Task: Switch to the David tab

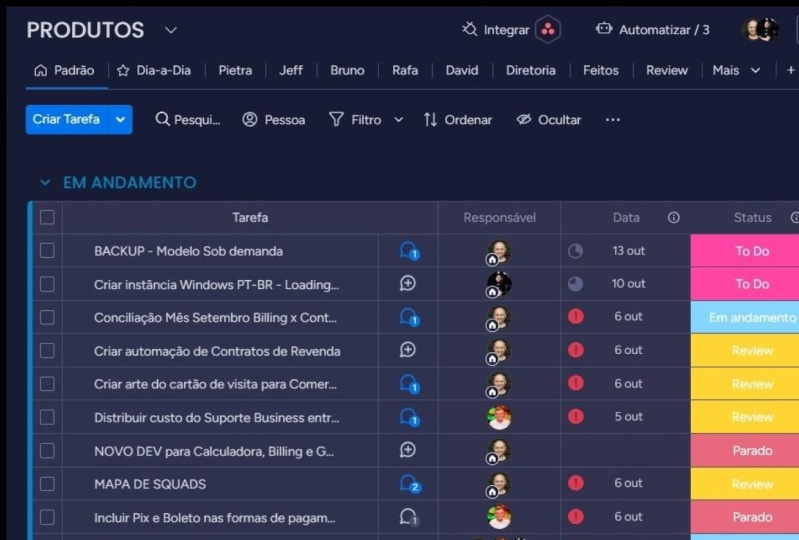Action: click(462, 70)
